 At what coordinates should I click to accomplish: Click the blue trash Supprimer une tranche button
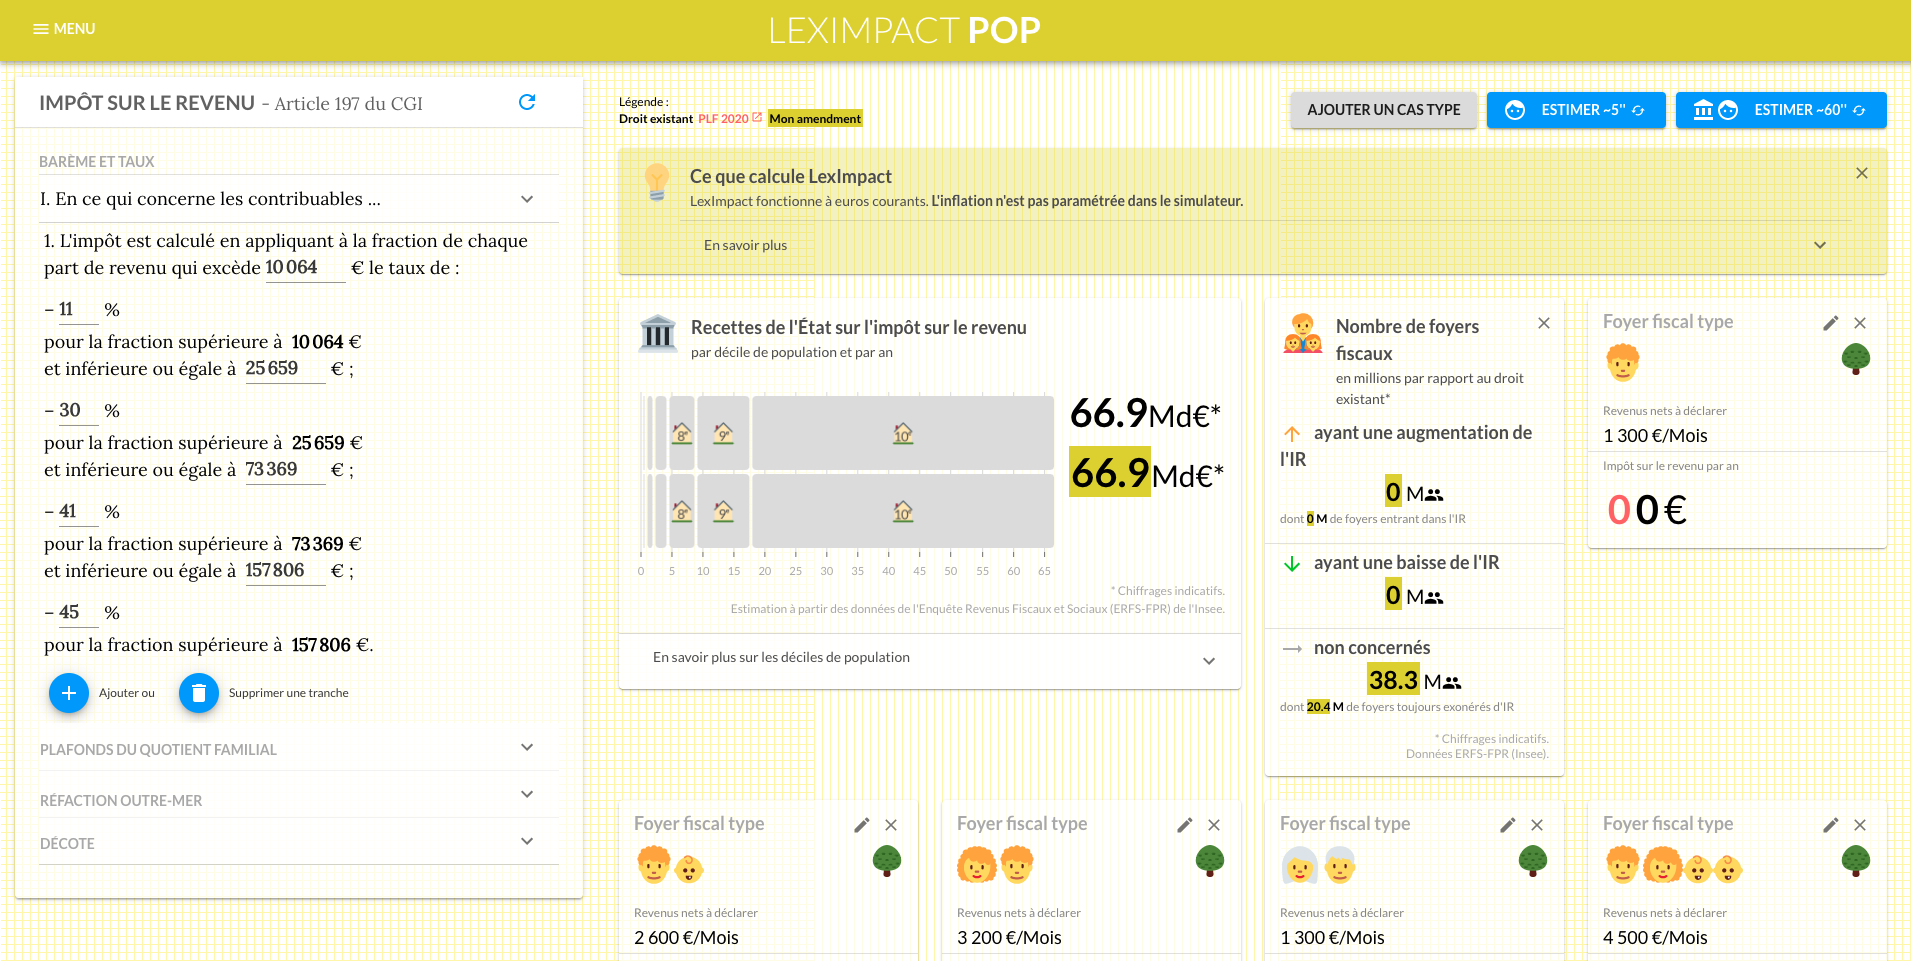(x=199, y=693)
